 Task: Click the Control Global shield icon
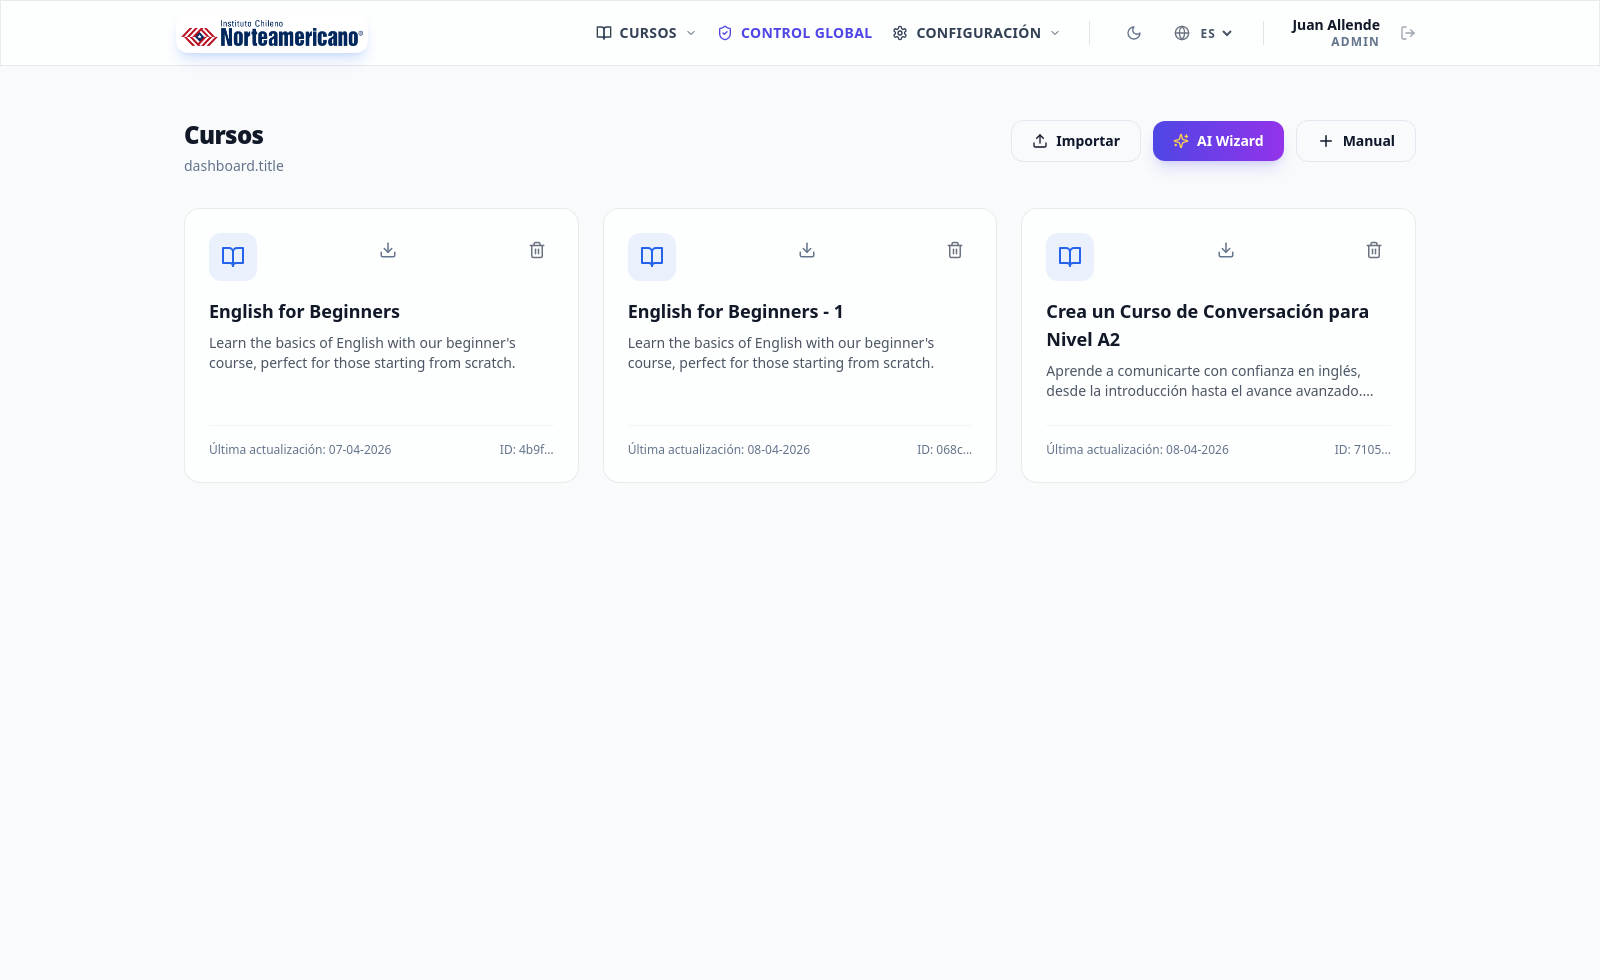[x=725, y=33]
